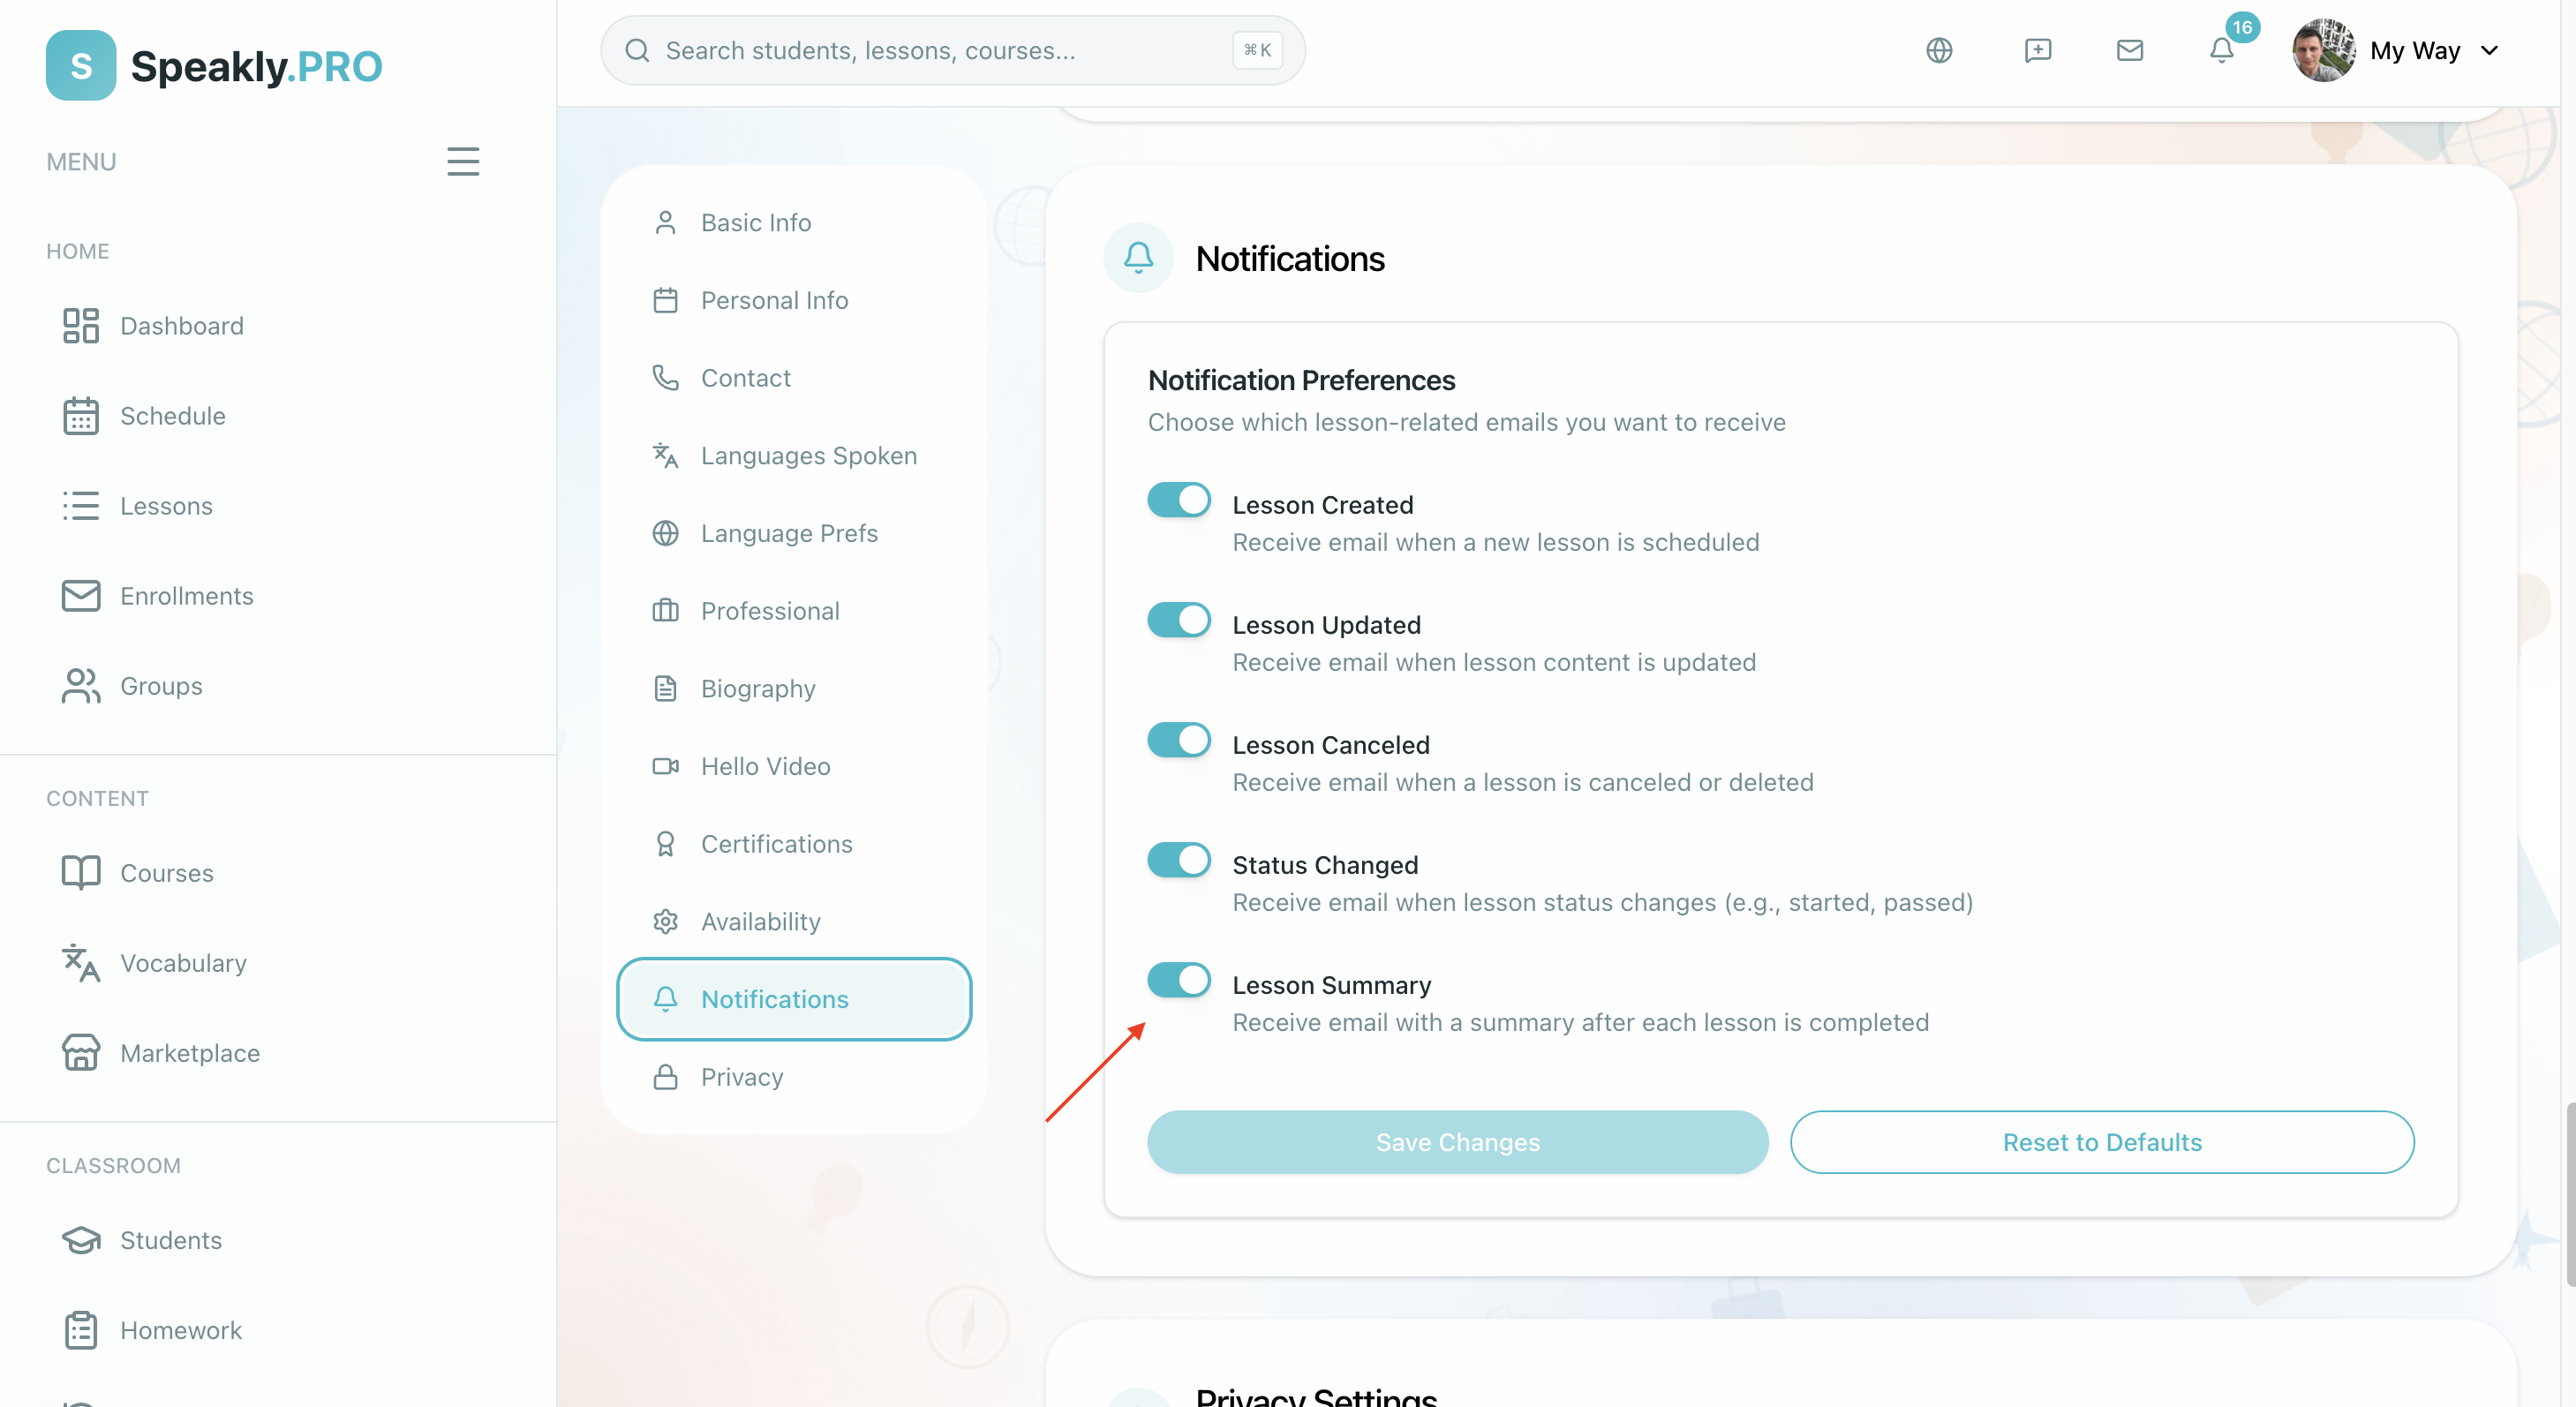This screenshot has width=2576, height=1407.
Task: Toggle the Status Changed email switch
Action: coord(1179,860)
